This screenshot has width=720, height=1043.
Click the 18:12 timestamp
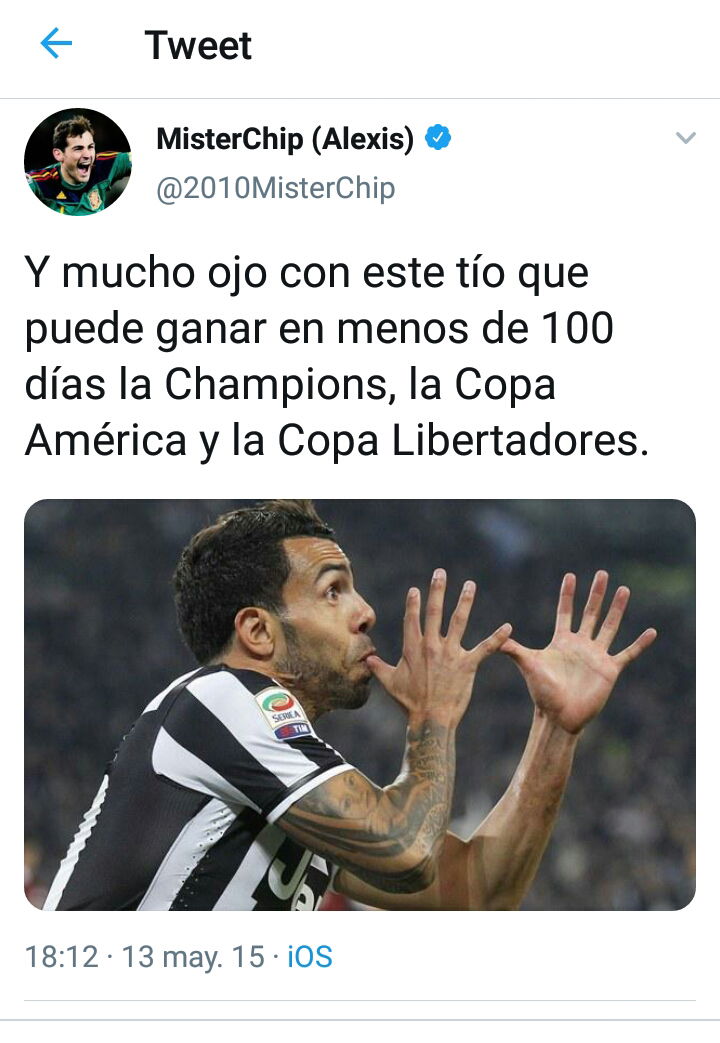tap(61, 957)
